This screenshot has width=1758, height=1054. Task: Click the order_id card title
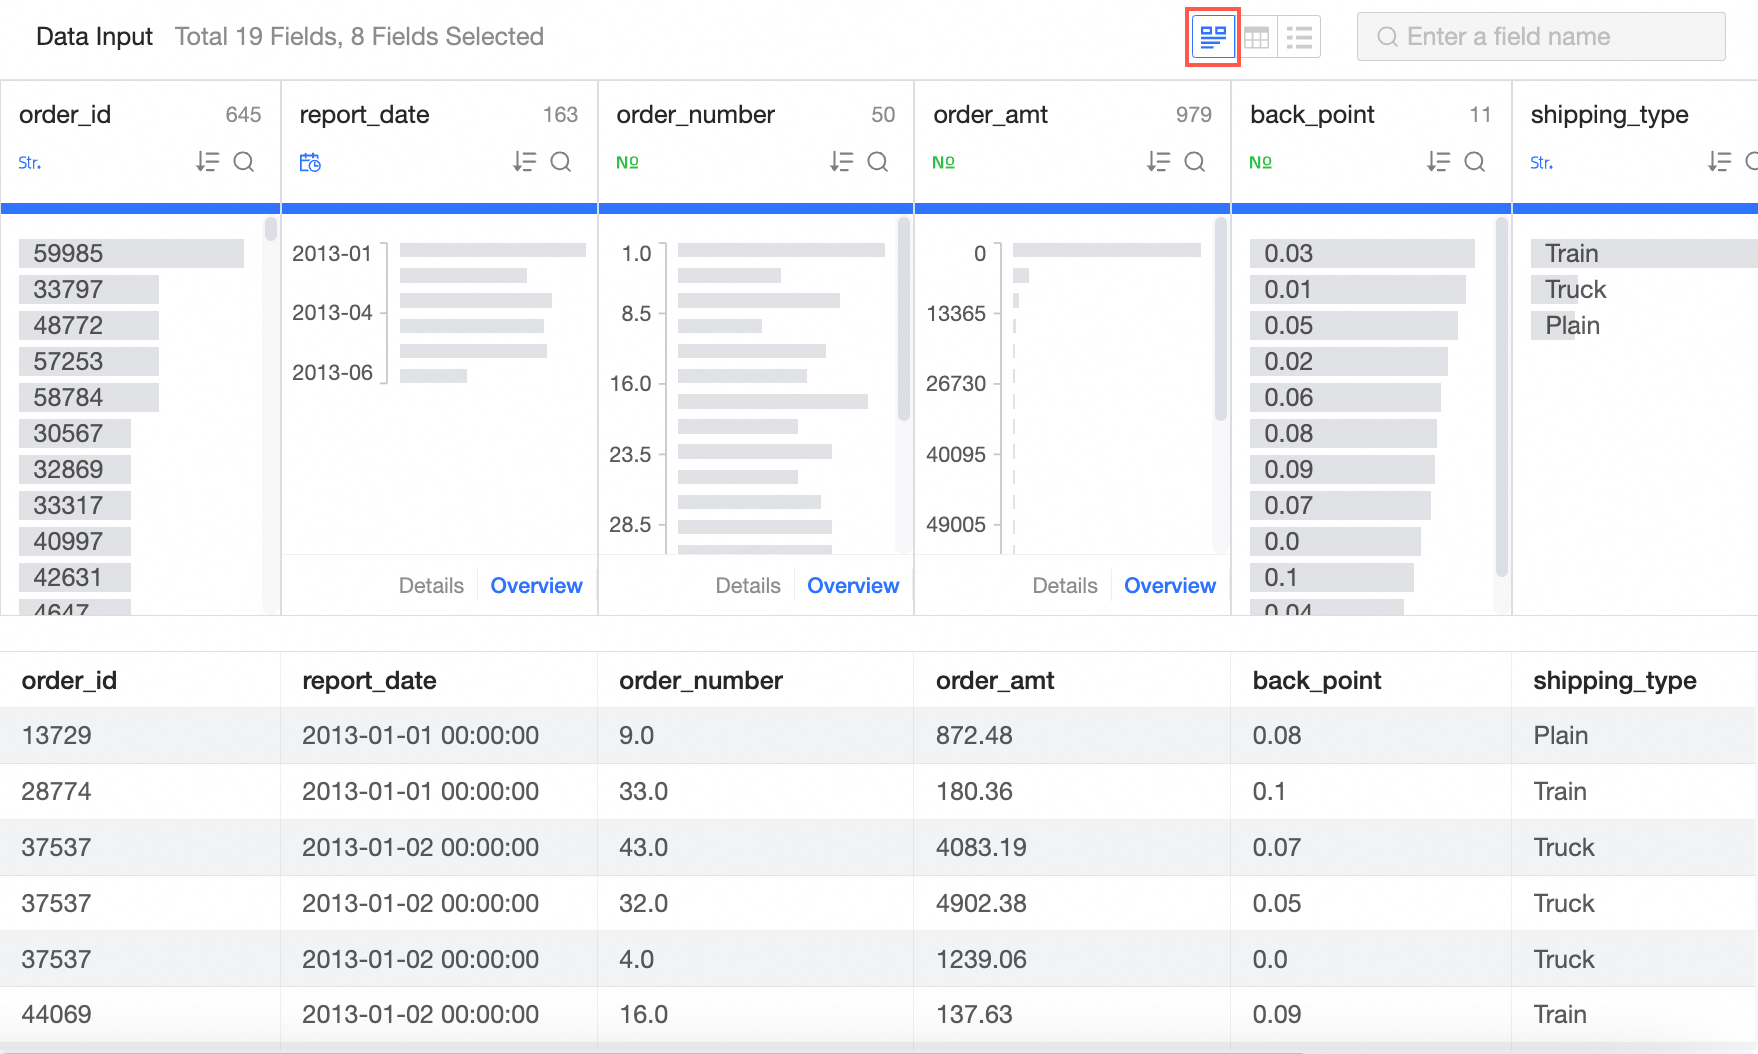tap(65, 115)
